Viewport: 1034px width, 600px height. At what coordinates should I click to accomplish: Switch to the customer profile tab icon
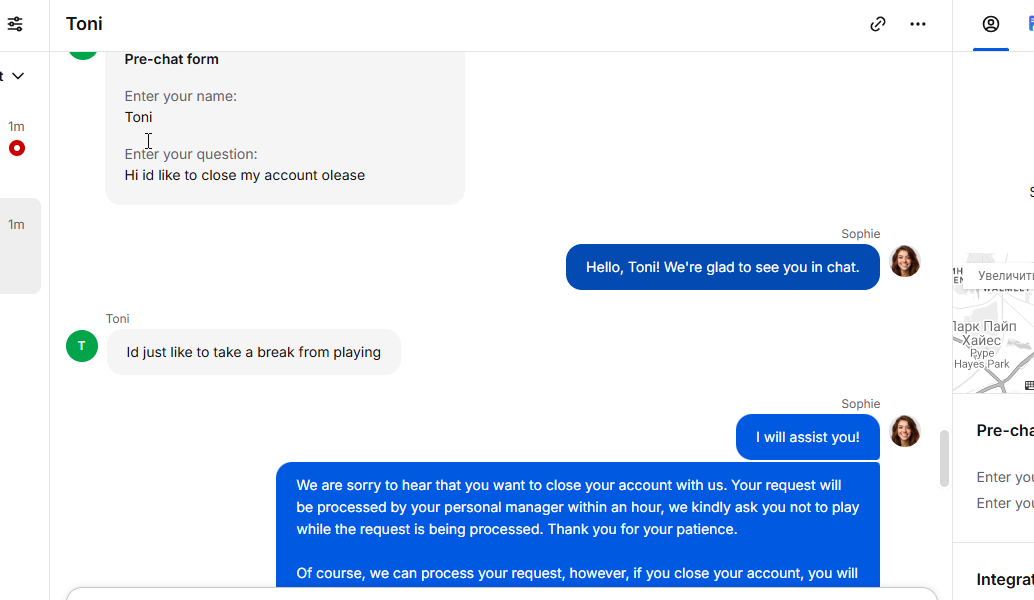[990, 24]
